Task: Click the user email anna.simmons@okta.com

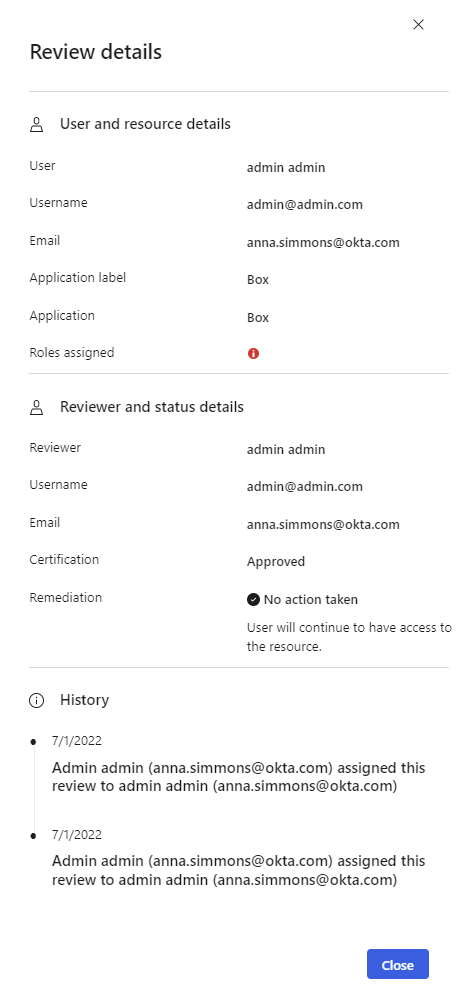Action: pyautogui.click(x=323, y=243)
